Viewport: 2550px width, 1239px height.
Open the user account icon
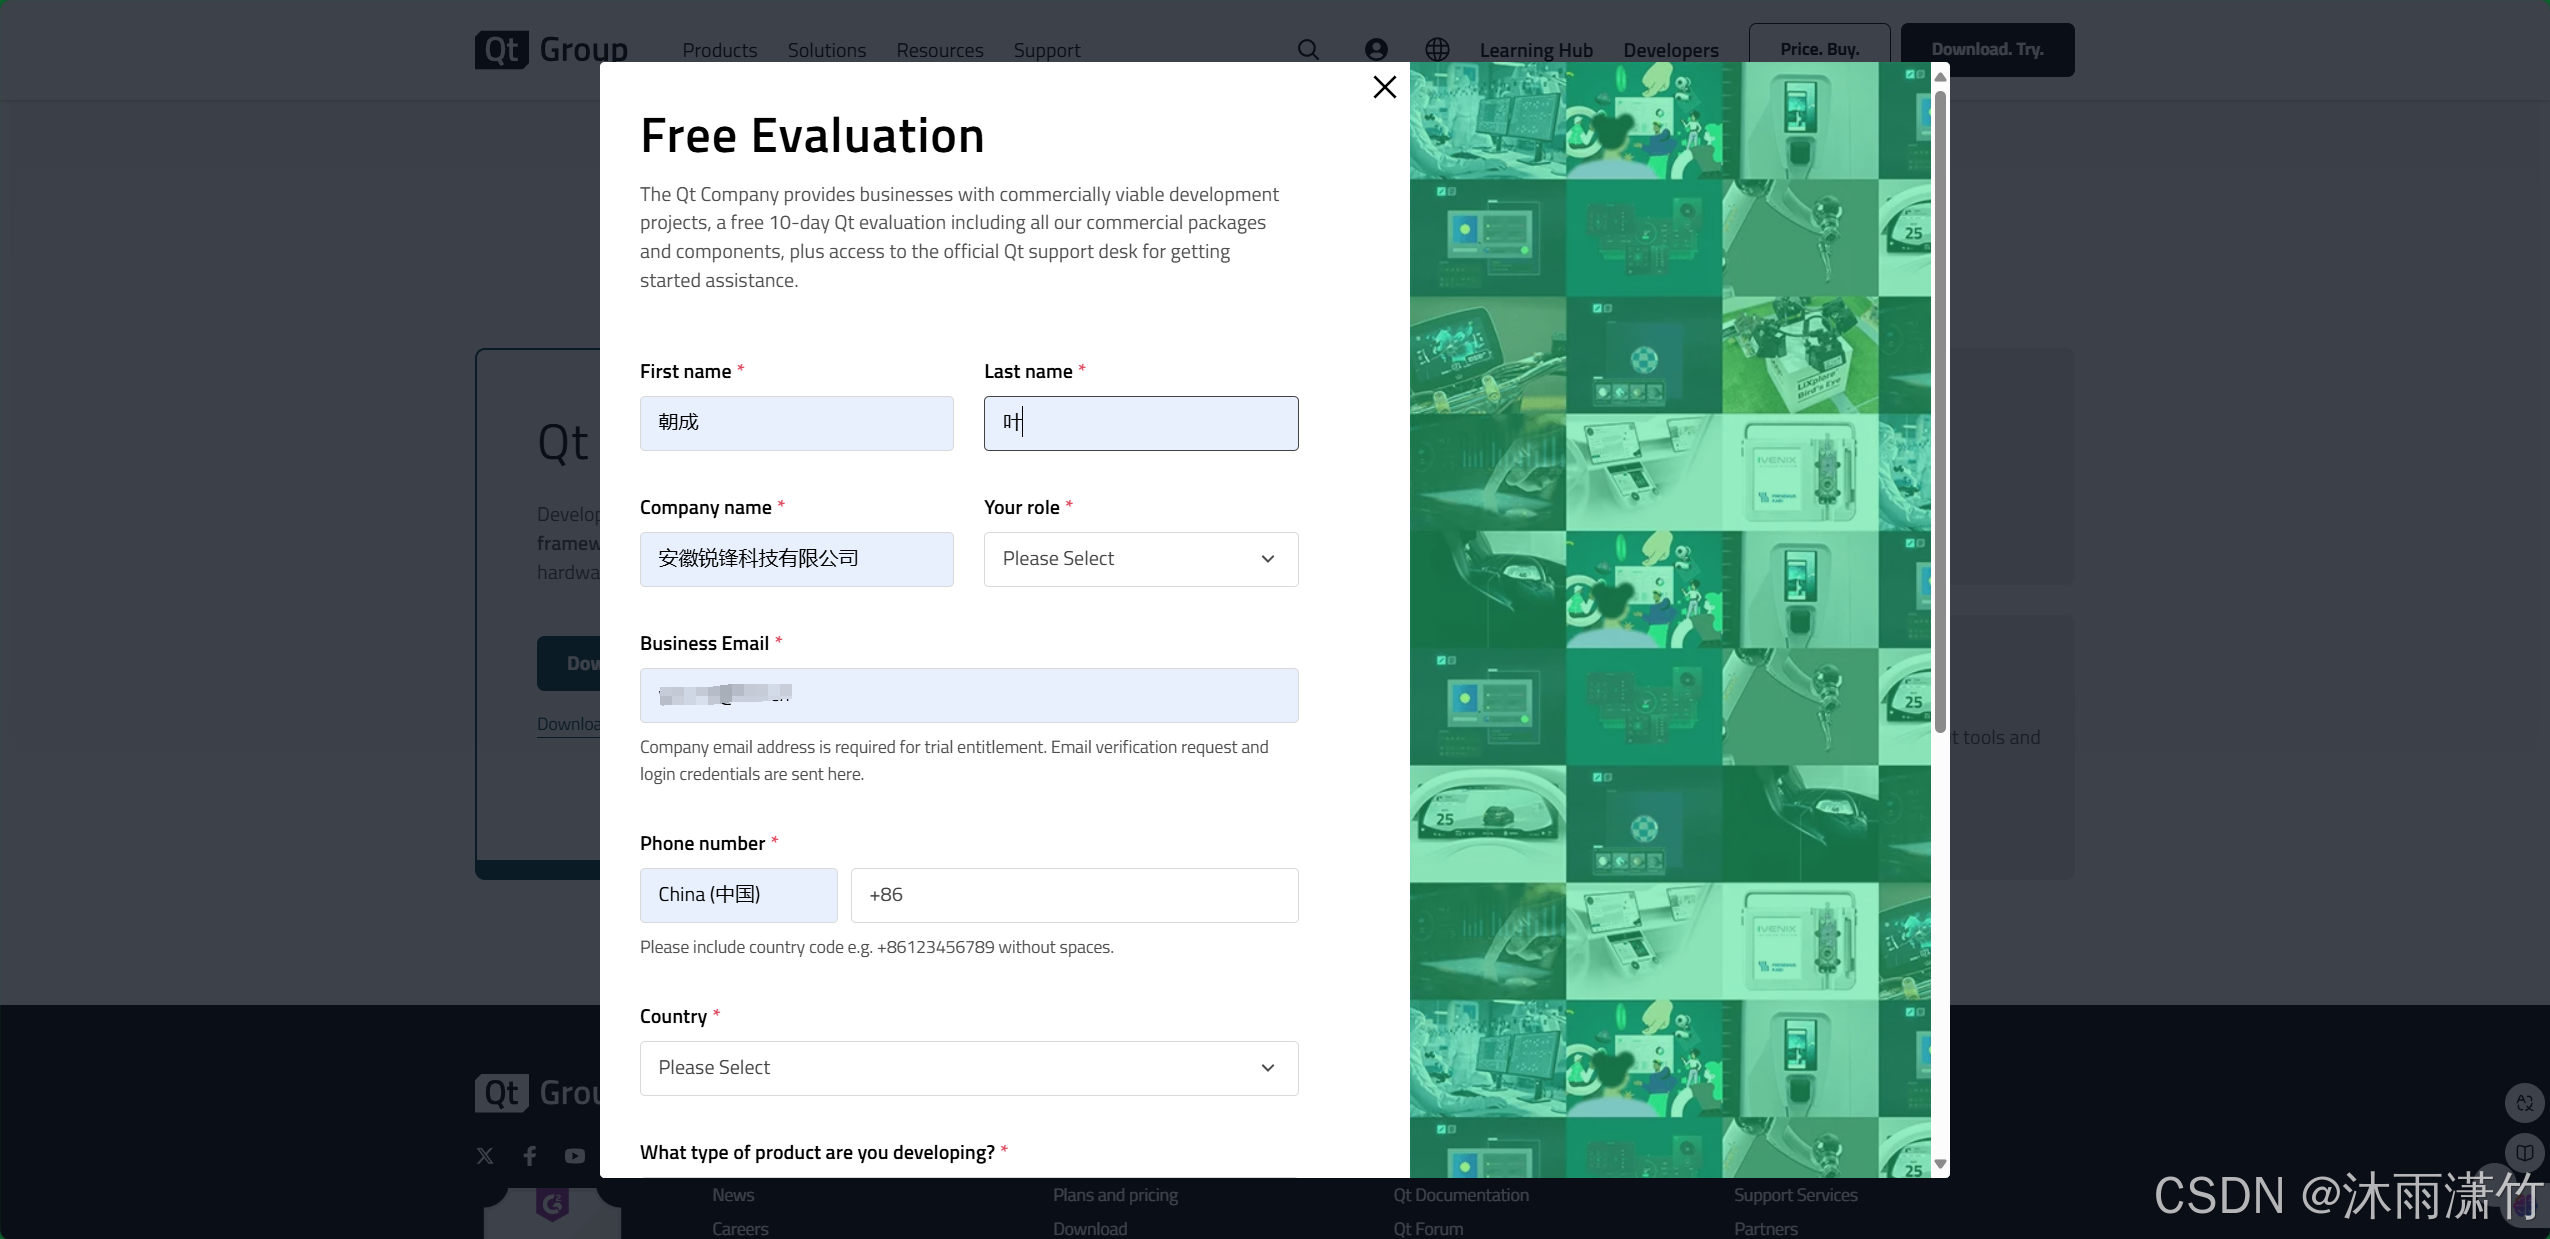pyautogui.click(x=1376, y=49)
